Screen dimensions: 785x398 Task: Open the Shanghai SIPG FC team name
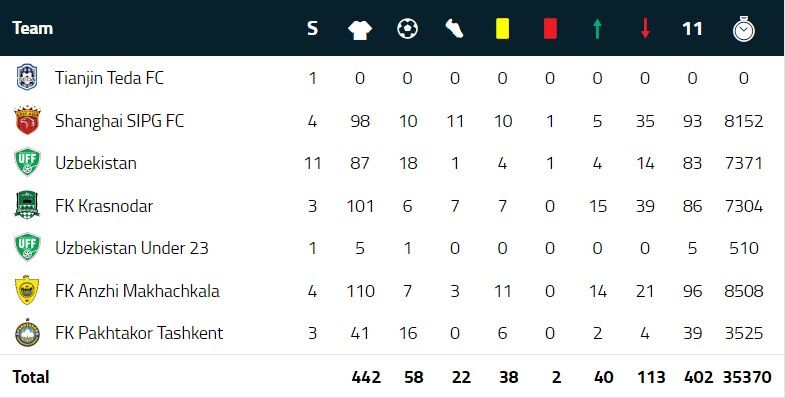click(x=120, y=121)
